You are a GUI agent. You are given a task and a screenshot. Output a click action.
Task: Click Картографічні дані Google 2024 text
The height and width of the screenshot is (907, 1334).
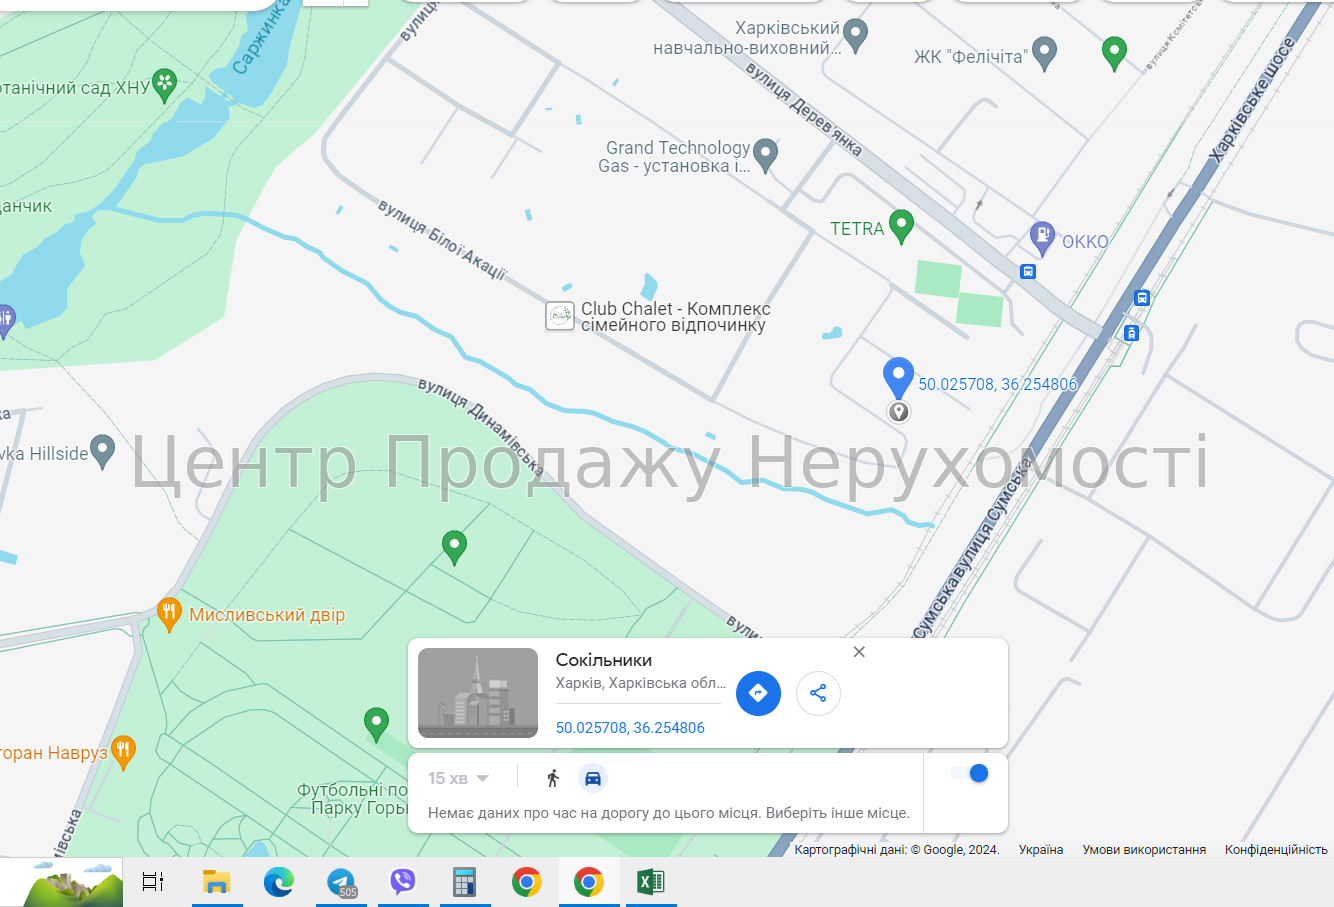(897, 850)
